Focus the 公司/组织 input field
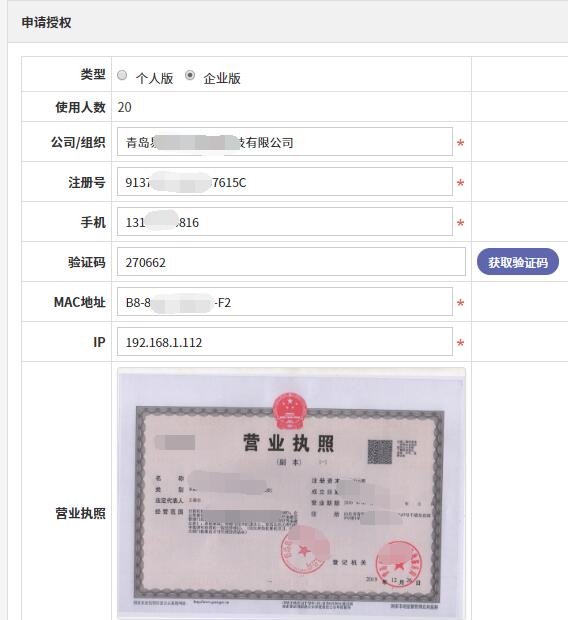Screen dimensions: 568x620 coord(285,142)
